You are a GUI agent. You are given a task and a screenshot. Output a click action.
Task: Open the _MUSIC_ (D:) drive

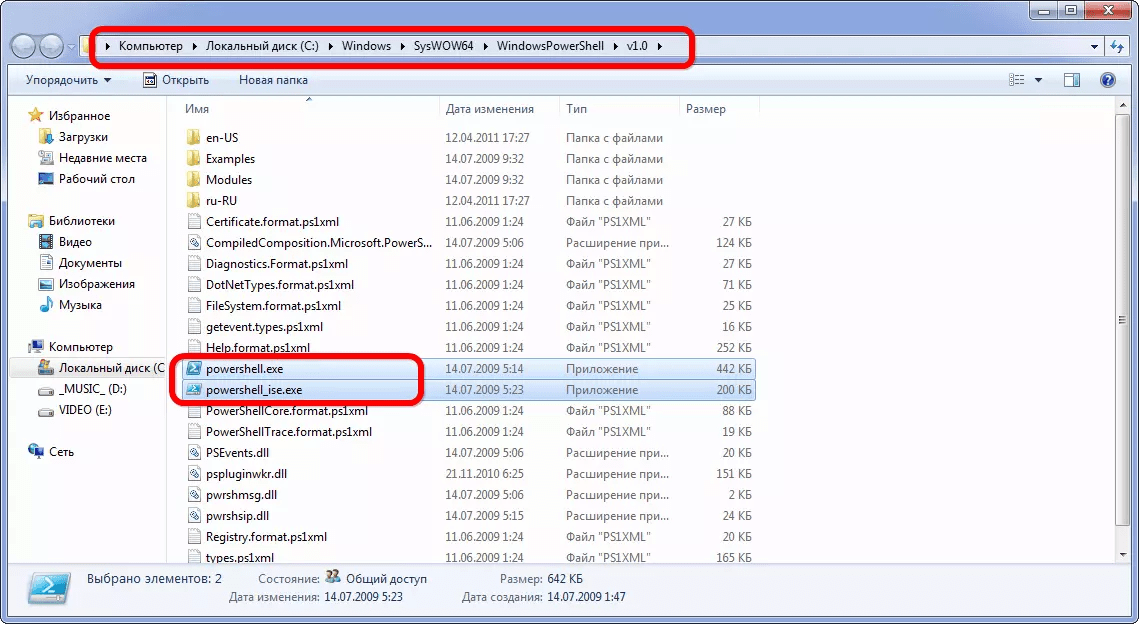click(x=92, y=389)
